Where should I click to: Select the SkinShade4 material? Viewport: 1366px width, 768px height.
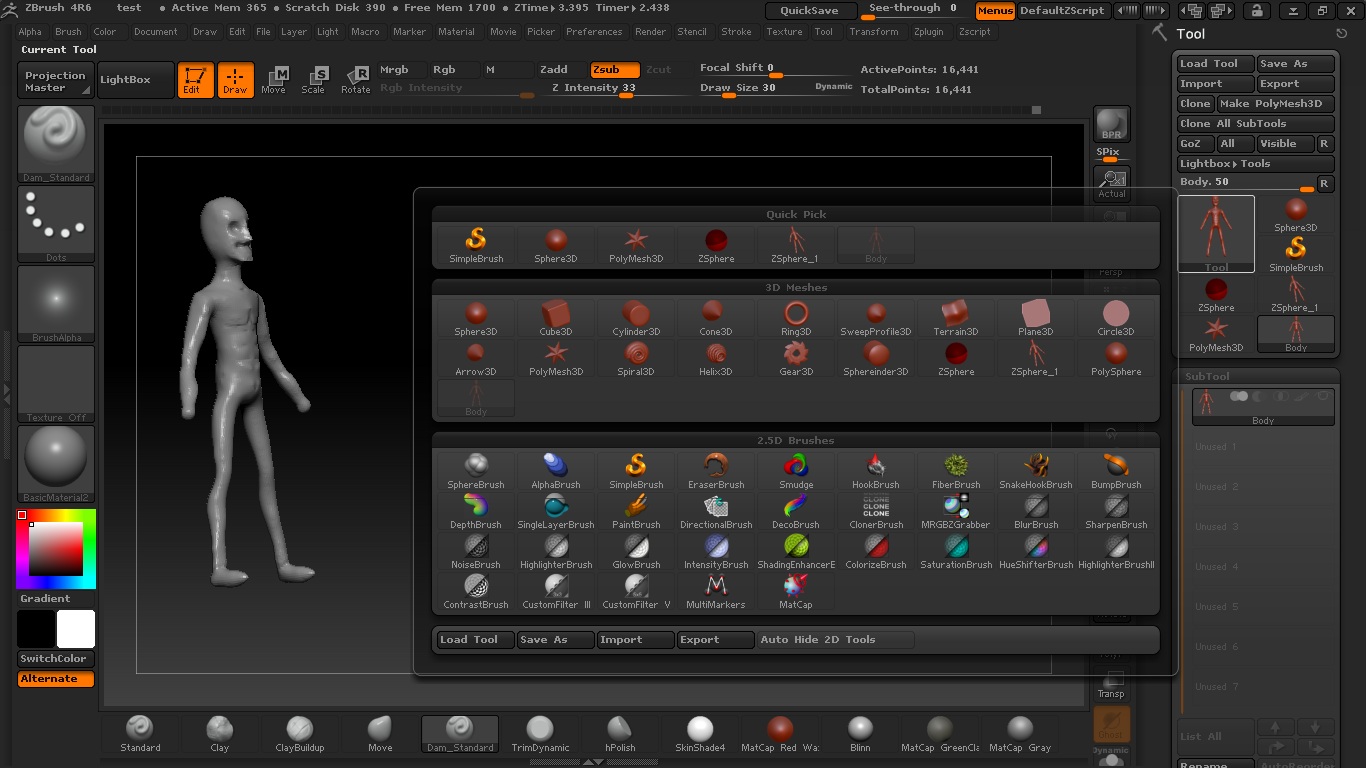(700, 734)
